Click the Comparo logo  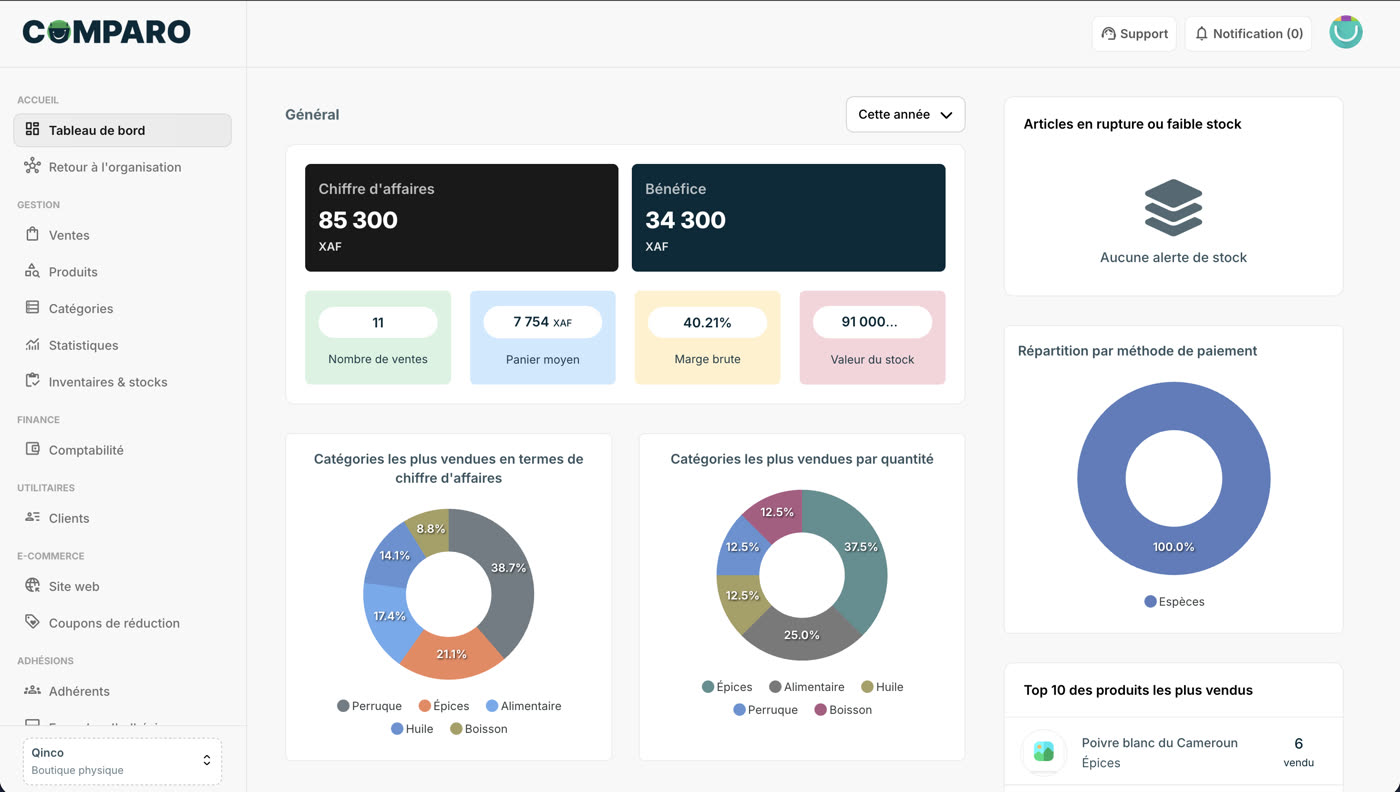(x=106, y=32)
